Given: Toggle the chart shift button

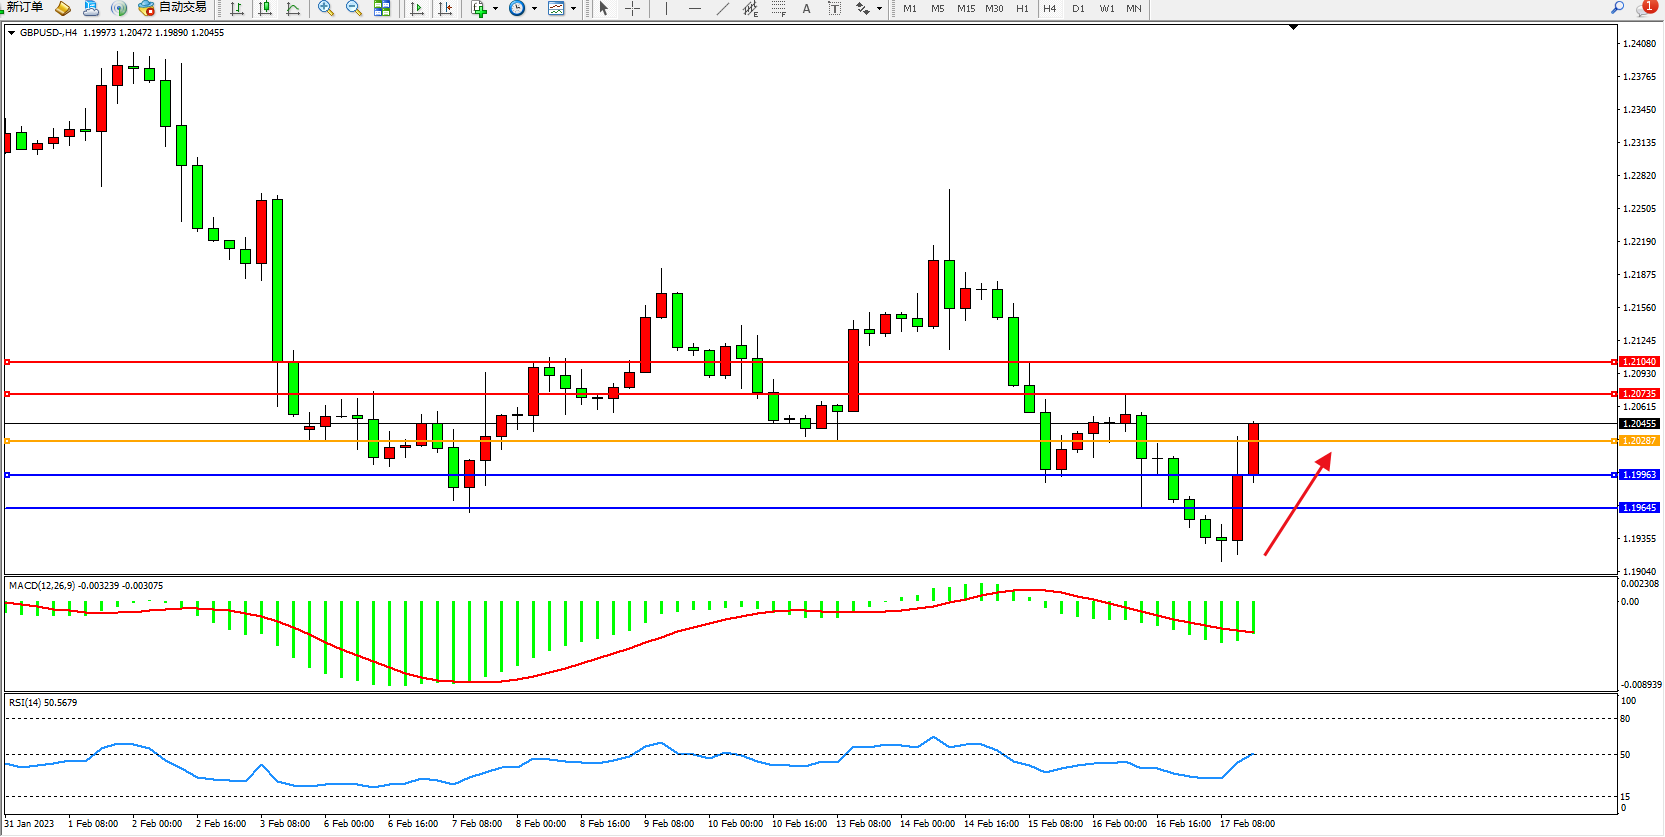Looking at the screenshot, I should coord(445,8).
